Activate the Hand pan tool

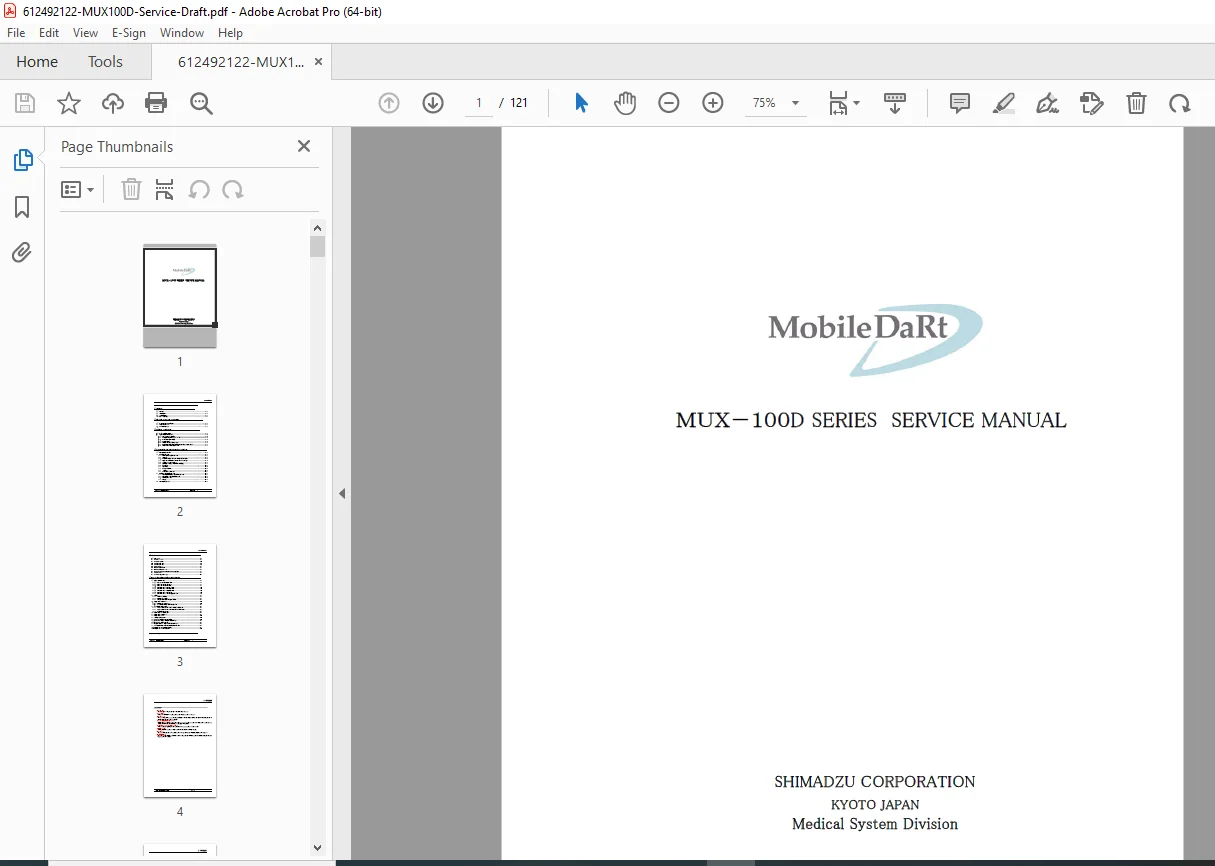625,103
